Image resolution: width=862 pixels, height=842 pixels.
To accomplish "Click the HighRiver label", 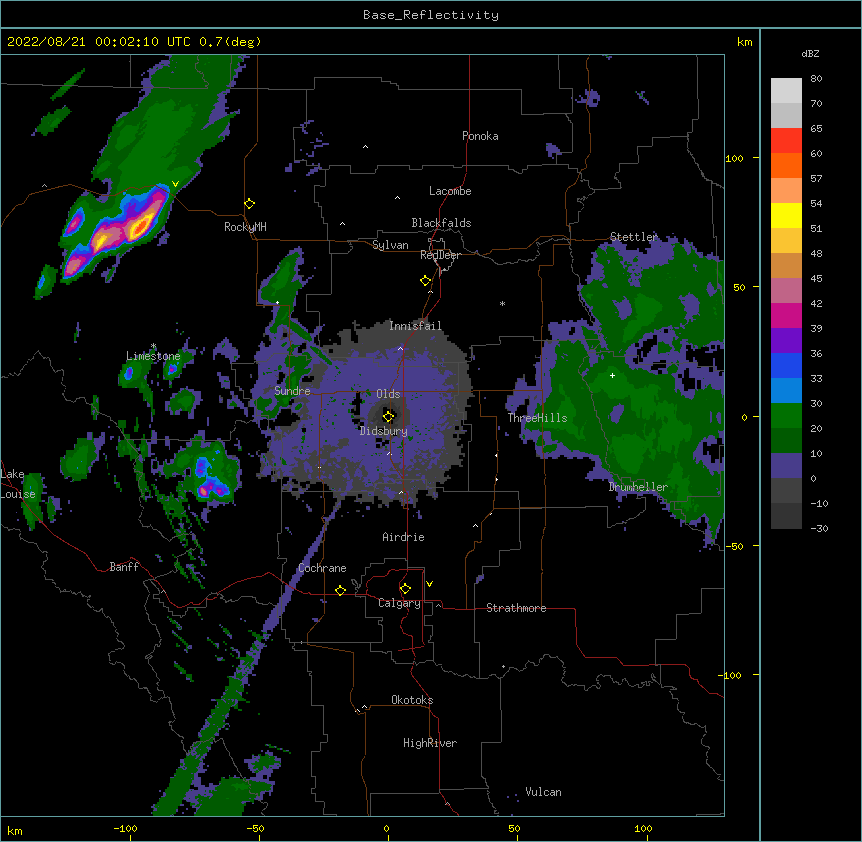I will 430,743.
